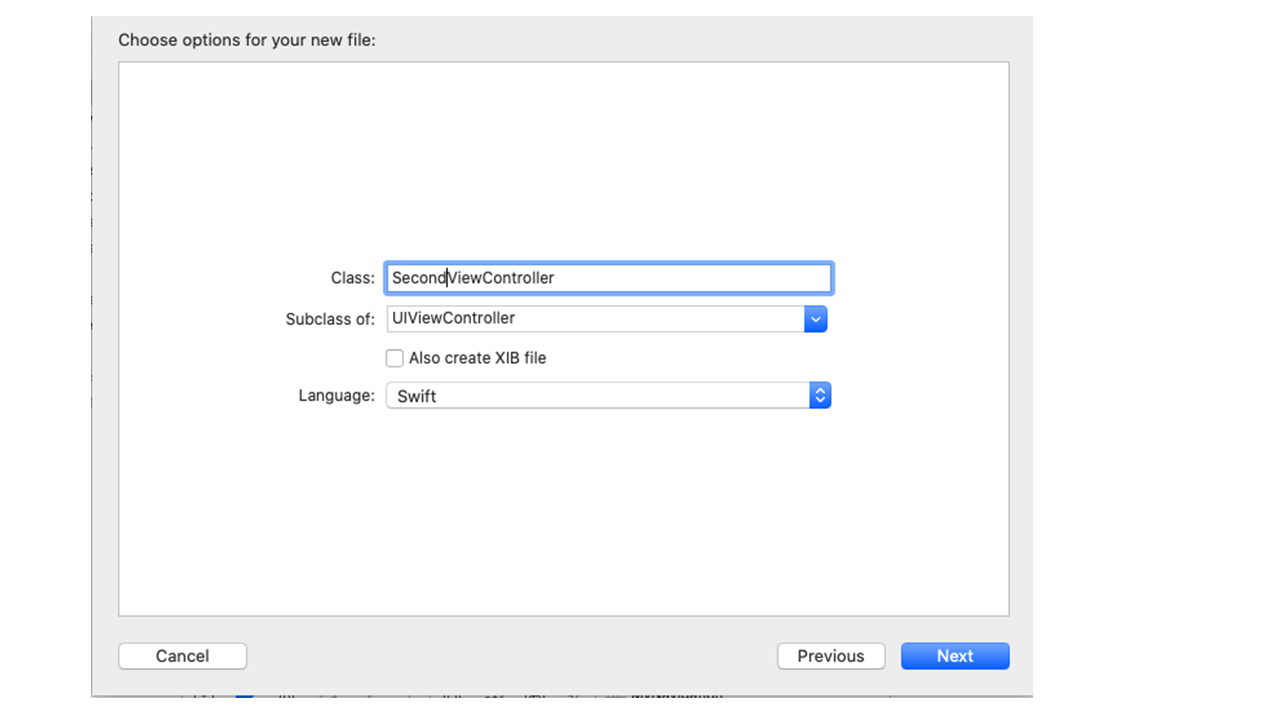This screenshot has width=1280, height=720.
Task: Click inside the UIViewController subclass text box
Action: click(595, 319)
